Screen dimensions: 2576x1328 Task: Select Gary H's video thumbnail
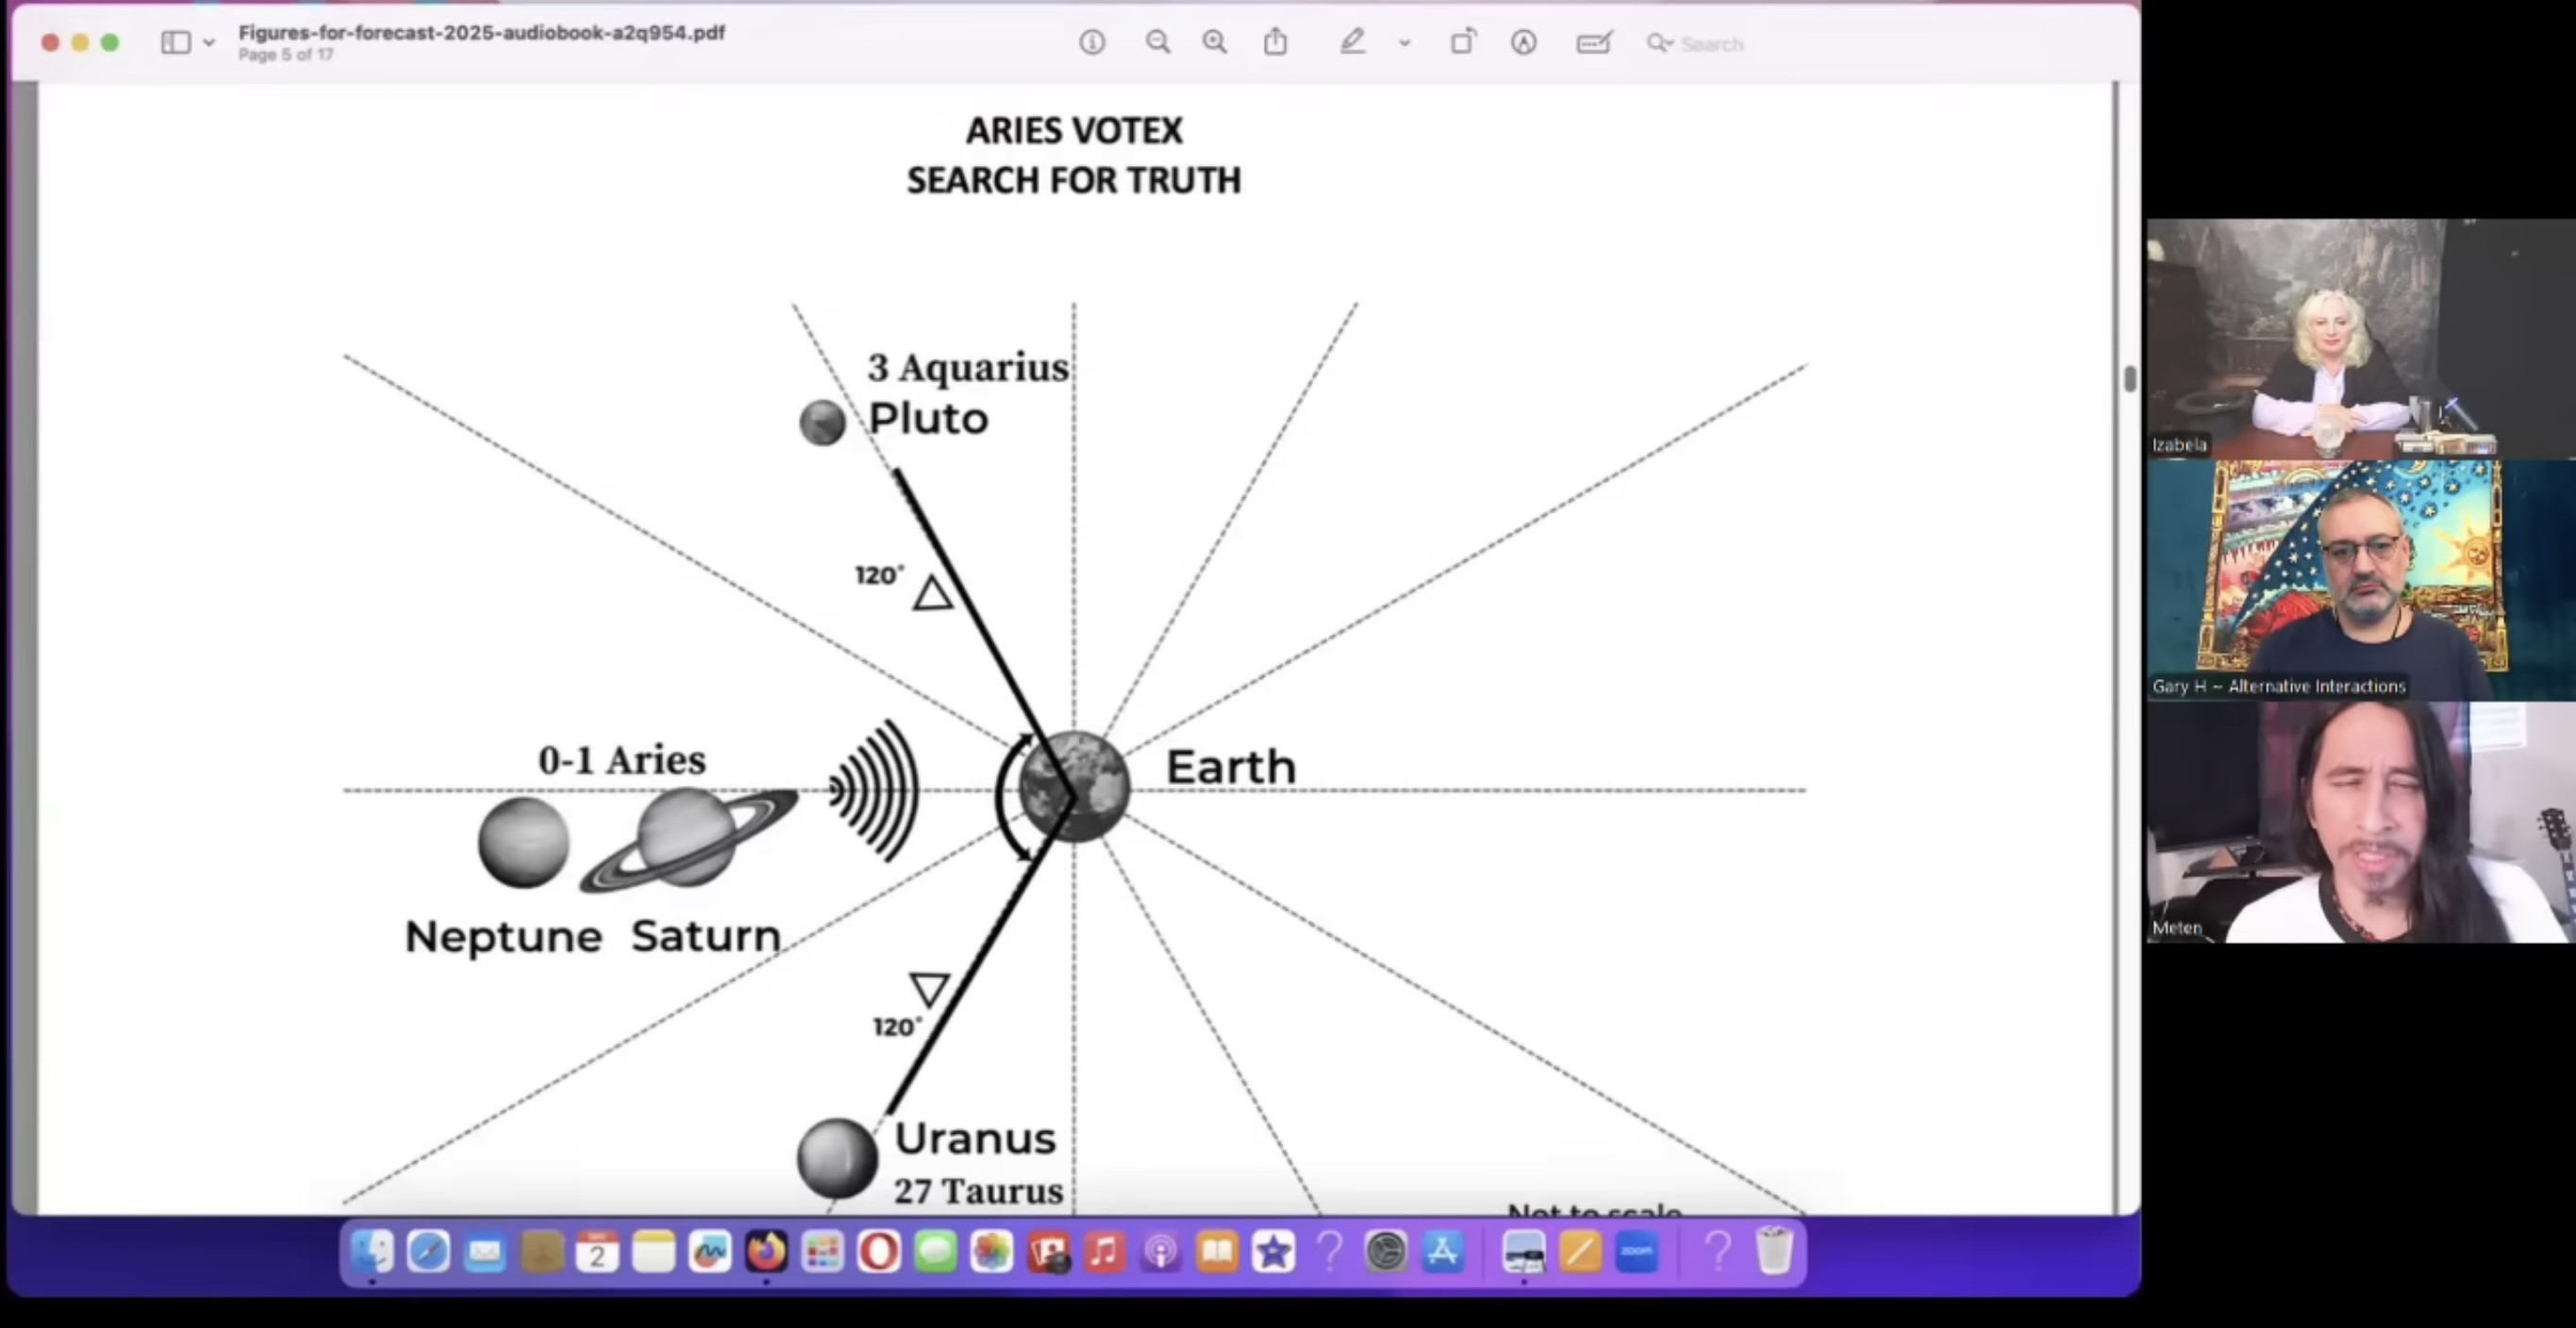click(2360, 580)
